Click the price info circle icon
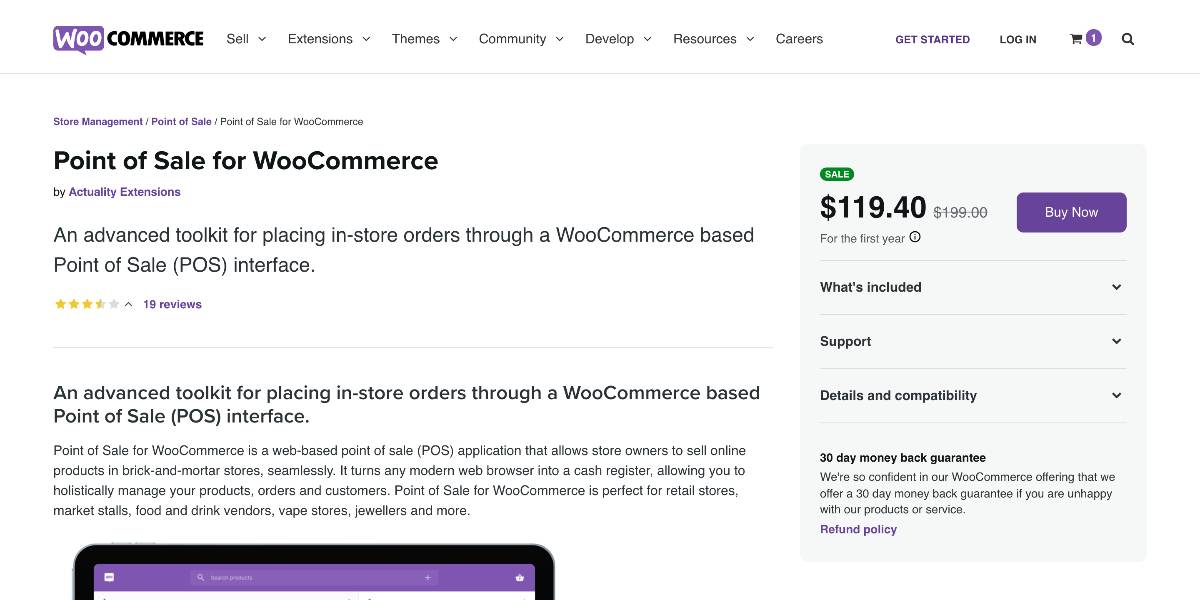Screen dimensions: 1200x600 tap(915, 238)
